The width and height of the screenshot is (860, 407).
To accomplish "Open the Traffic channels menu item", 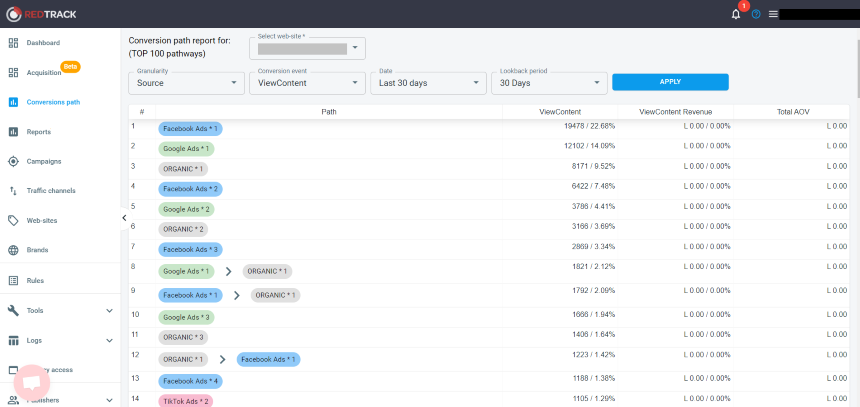I will click(x=51, y=191).
